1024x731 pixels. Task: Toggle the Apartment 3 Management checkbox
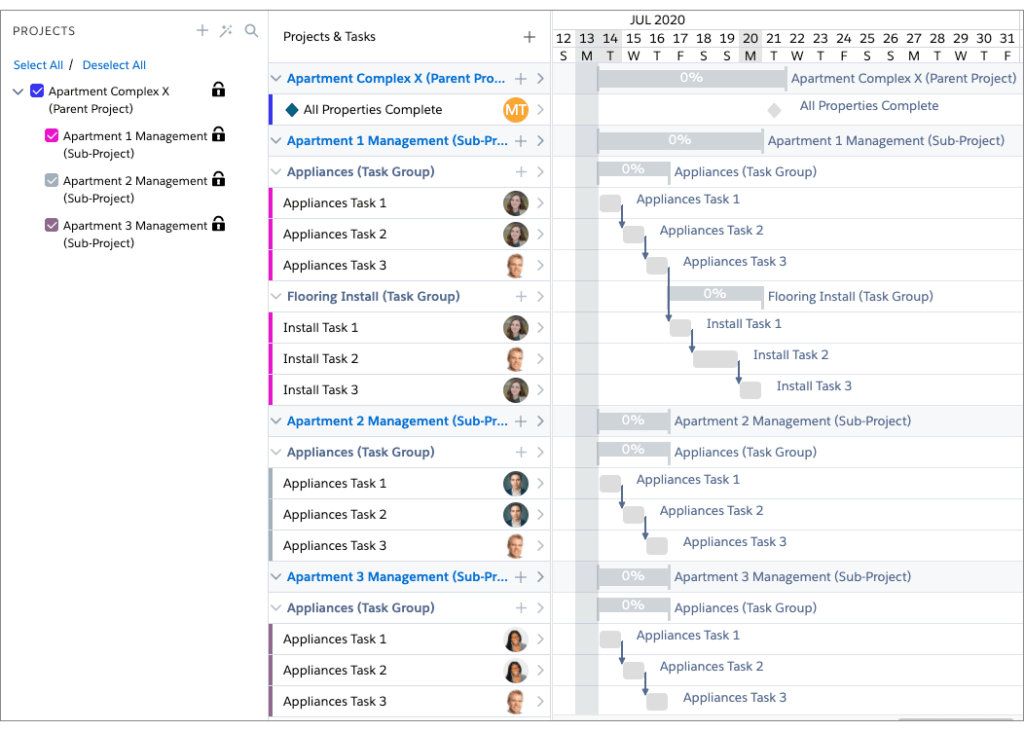click(52, 225)
